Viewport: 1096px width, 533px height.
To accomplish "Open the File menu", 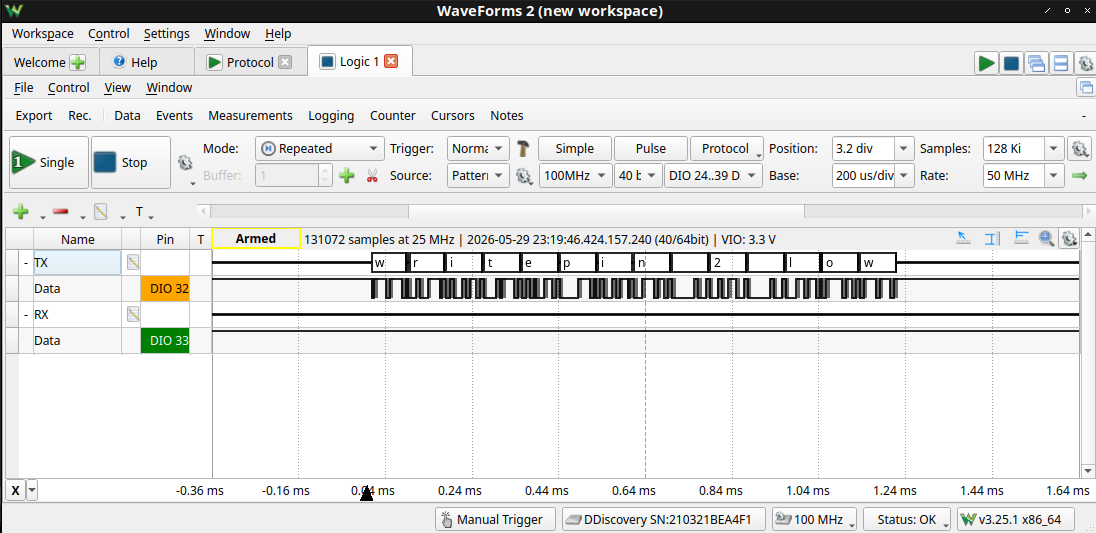I will [x=23, y=87].
